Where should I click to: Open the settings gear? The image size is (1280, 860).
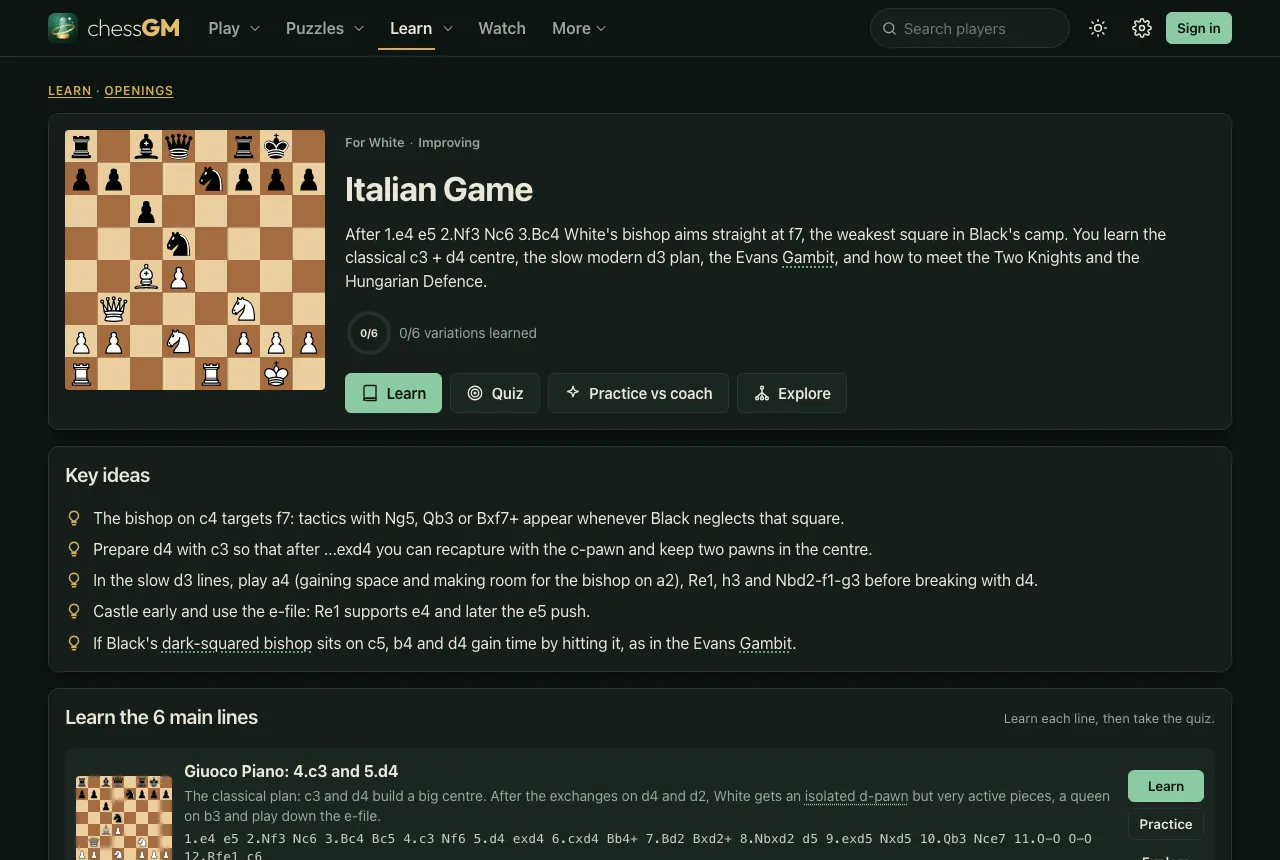tap(1142, 28)
